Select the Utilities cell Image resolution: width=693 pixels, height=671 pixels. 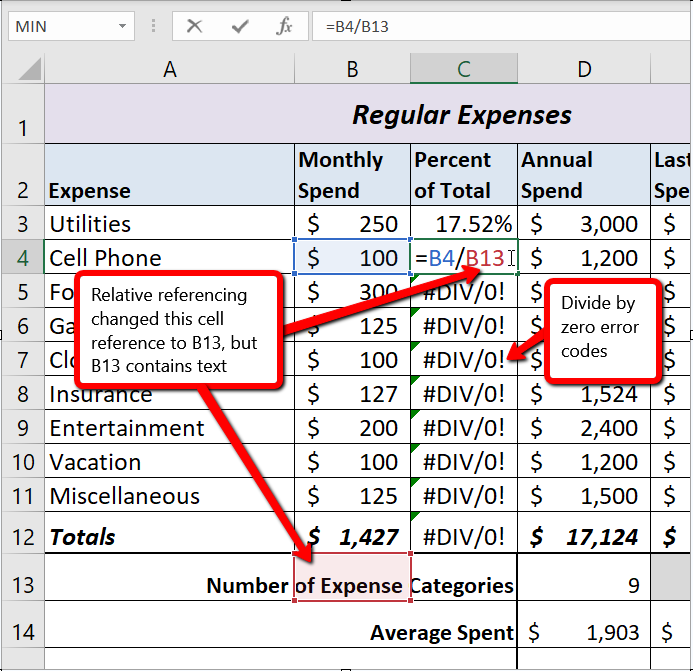click(x=169, y=223)
